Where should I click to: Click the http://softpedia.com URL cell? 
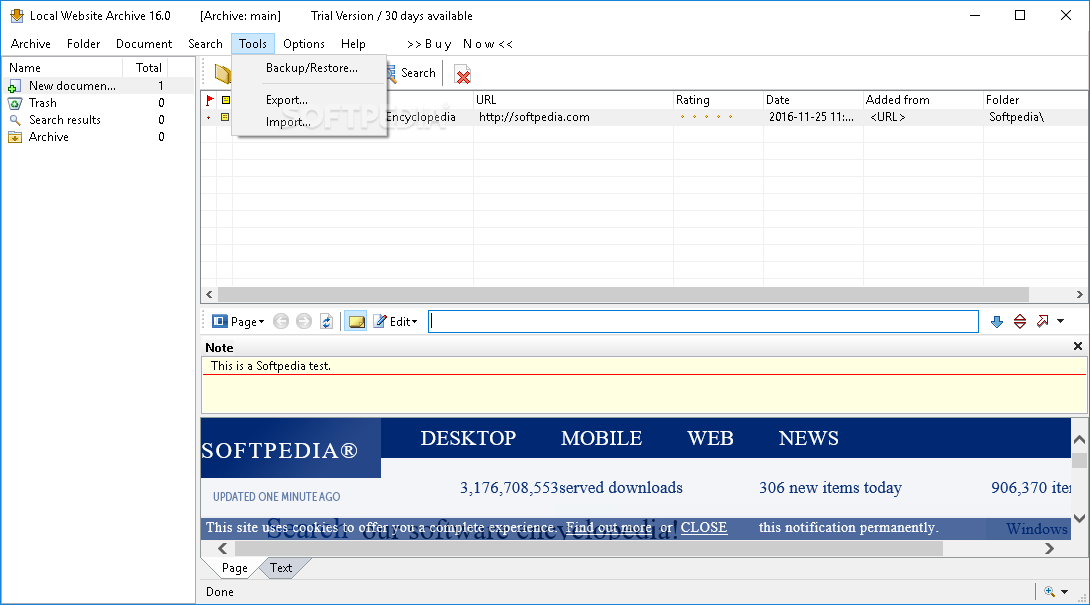534,117
